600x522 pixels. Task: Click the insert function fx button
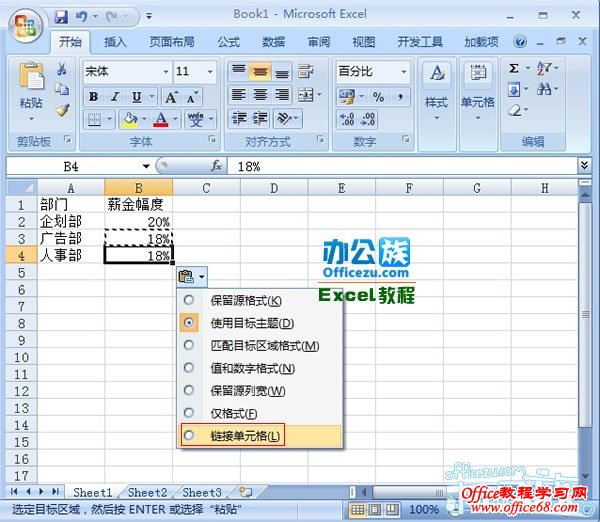click(x=217, y=166)
